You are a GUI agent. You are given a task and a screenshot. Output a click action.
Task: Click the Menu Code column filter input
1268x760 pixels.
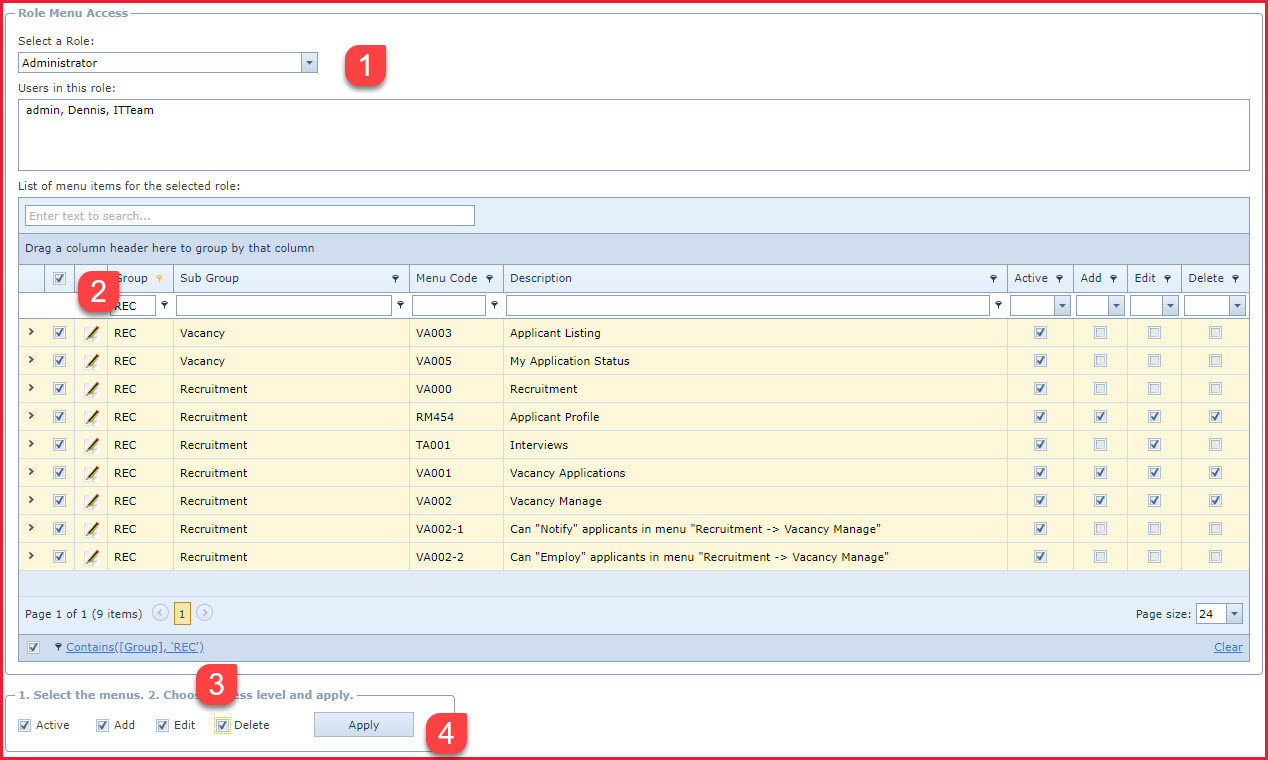point(449,306)
